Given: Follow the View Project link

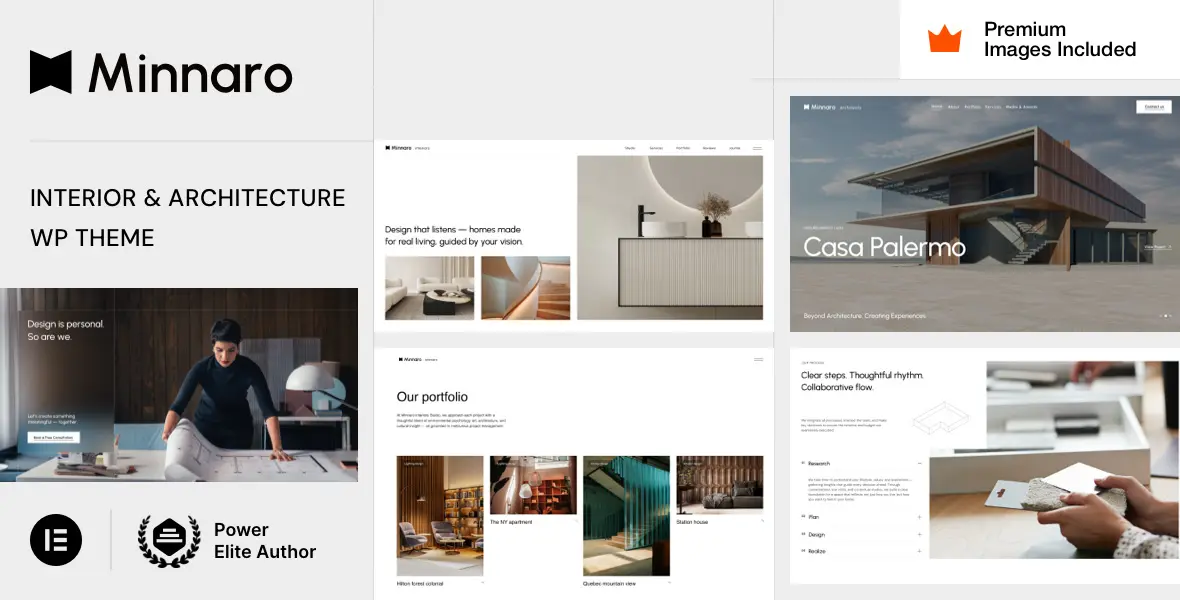Looking at the screenshot, I should 1157,247.
